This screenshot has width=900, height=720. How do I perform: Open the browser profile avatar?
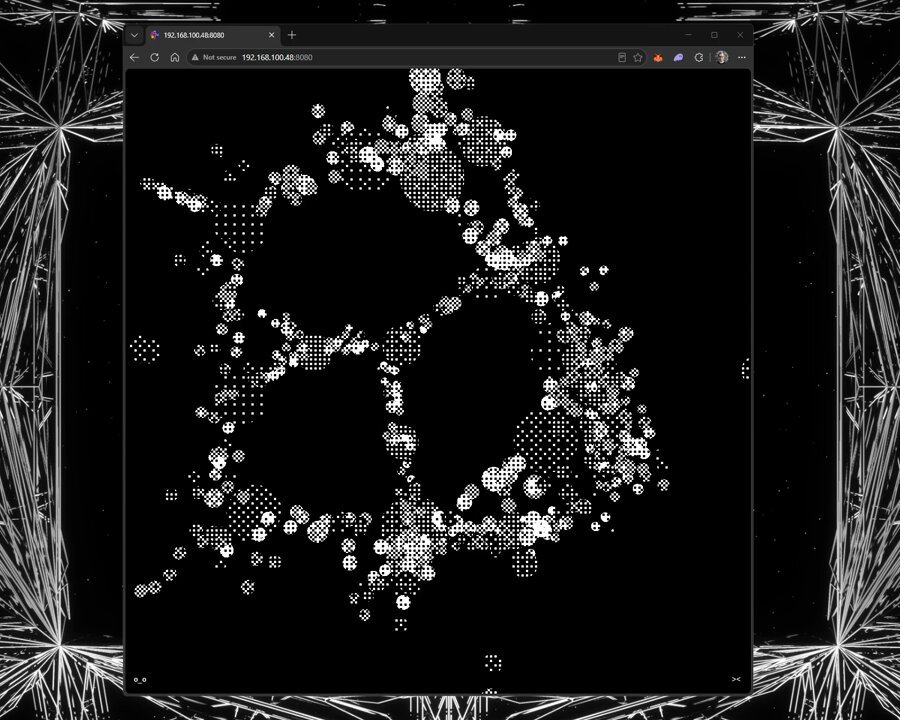click(x=721, y=57)
